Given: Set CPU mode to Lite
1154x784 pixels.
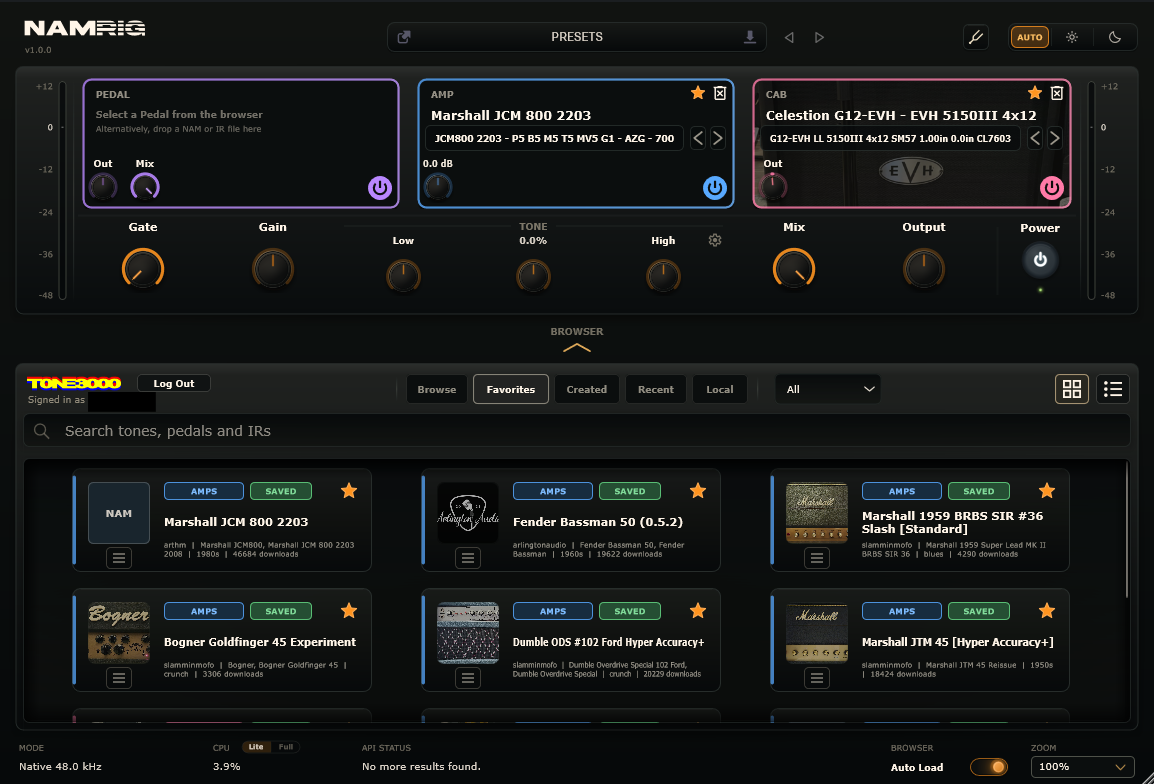Looking at the screenshot, I should (256, 747).
